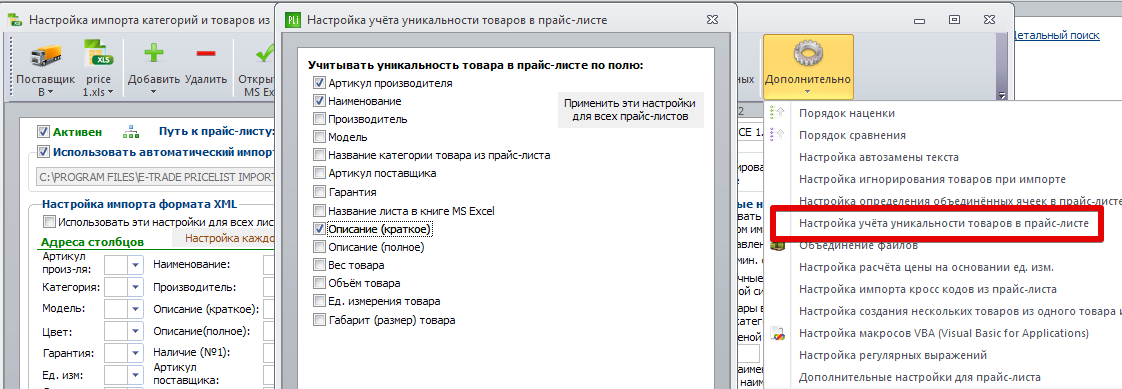This screenshot has height=389, width=1122.
Task: Open Ед. изм column dropdown
Action: (x=136, y=375)
